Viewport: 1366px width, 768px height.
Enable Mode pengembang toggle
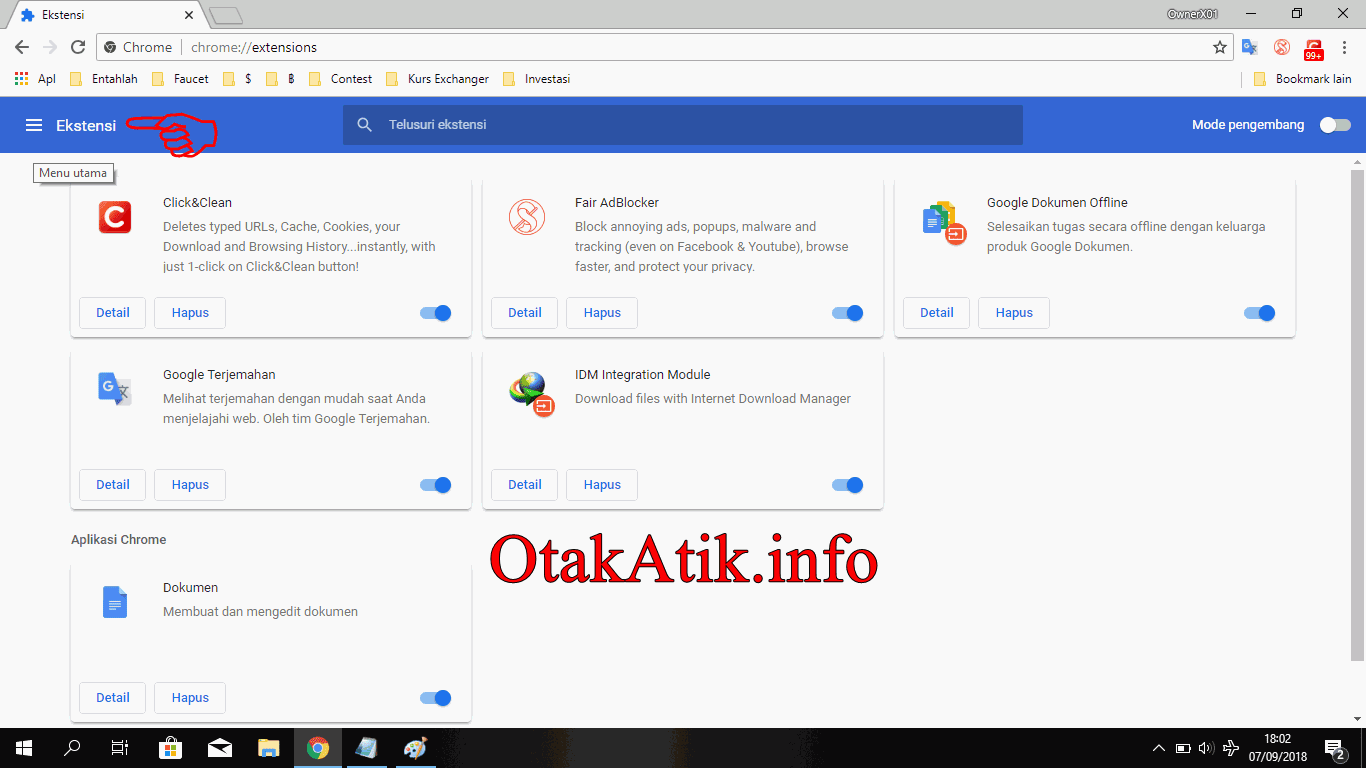(x=1335, y=125)
